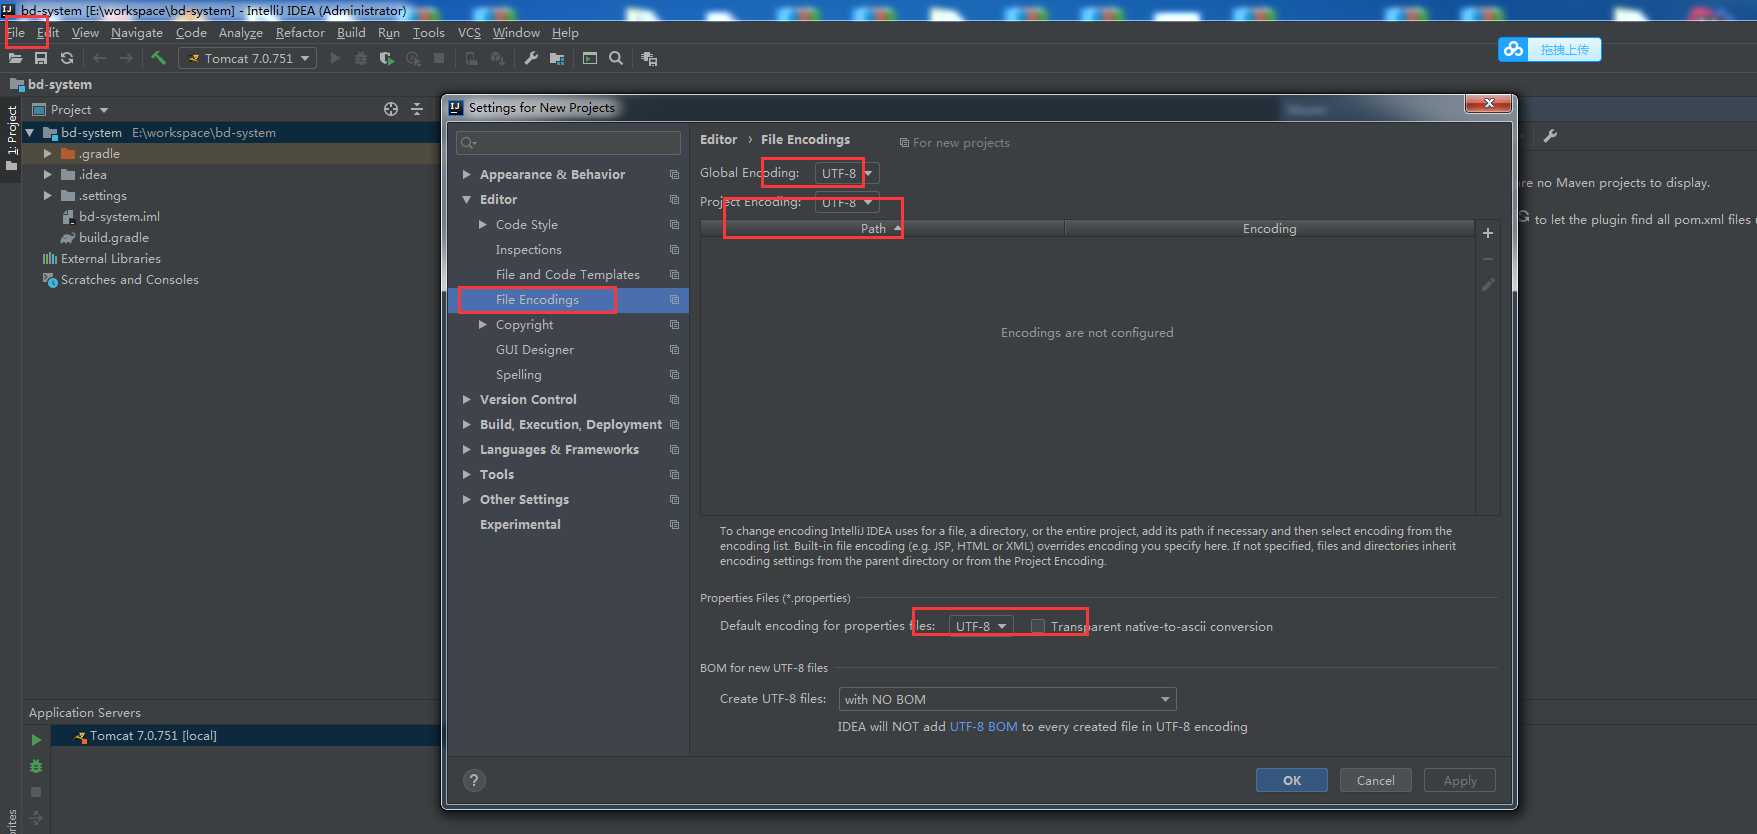Toggle Transparent native-to-ascii conversion checkbox
The width and height of the screenshot is (1757, 834).
coord(1038,626)
